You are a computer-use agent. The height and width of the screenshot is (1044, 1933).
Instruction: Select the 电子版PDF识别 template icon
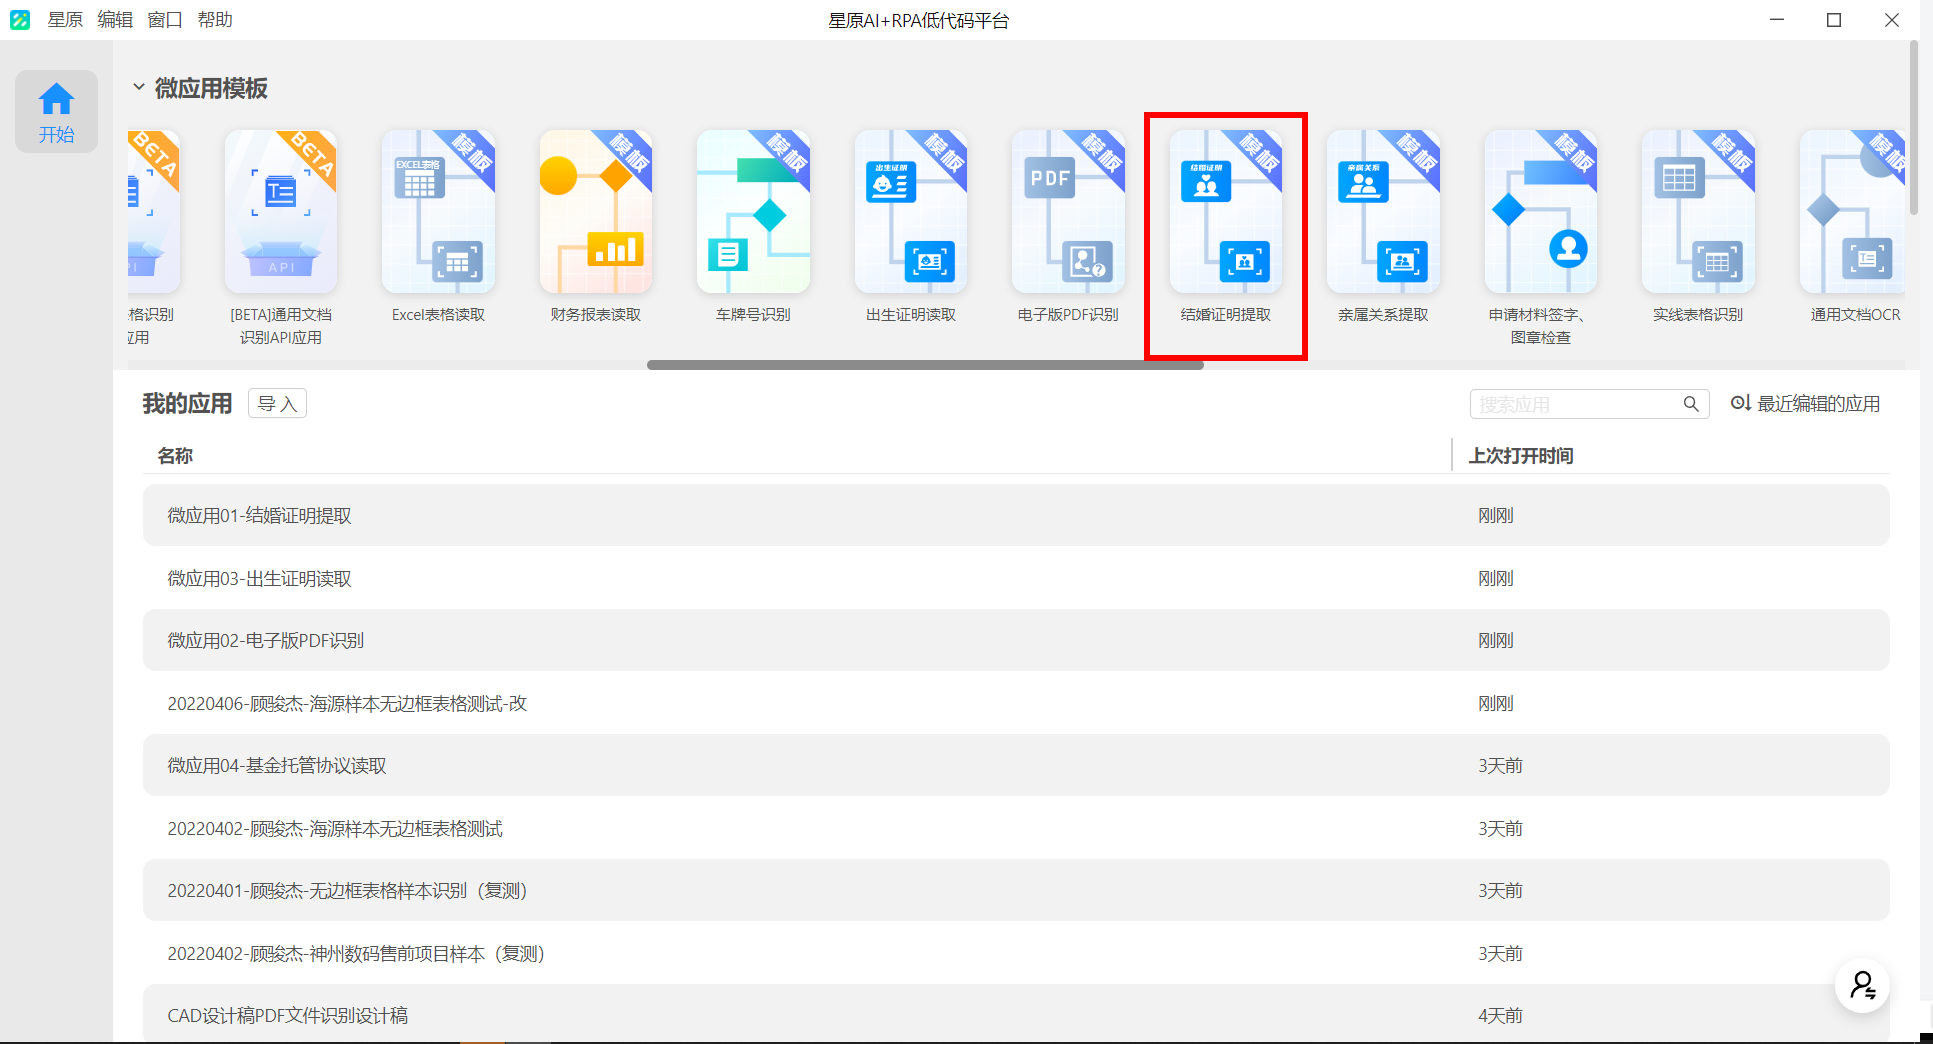tap(1068, 211)
